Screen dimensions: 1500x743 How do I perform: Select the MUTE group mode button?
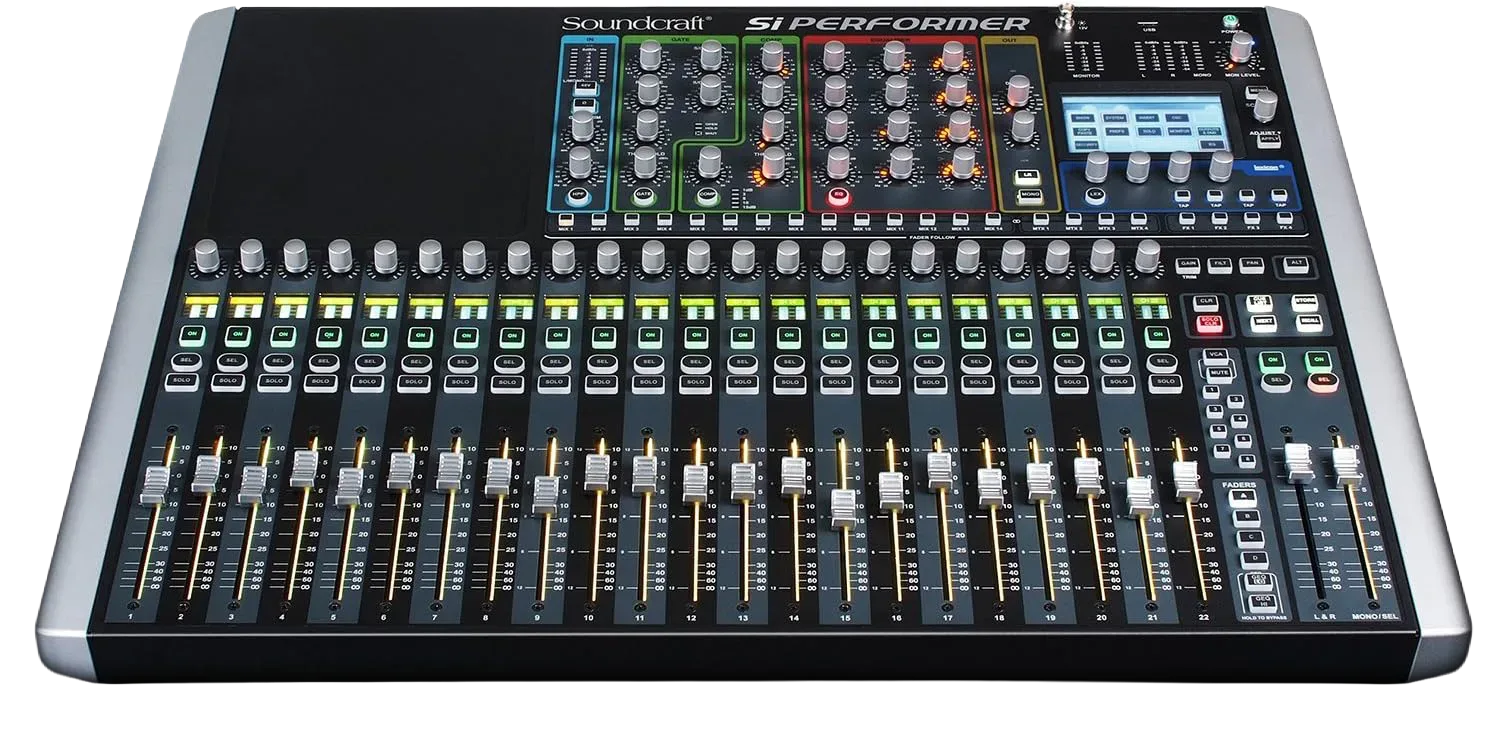coord(1220,374)
